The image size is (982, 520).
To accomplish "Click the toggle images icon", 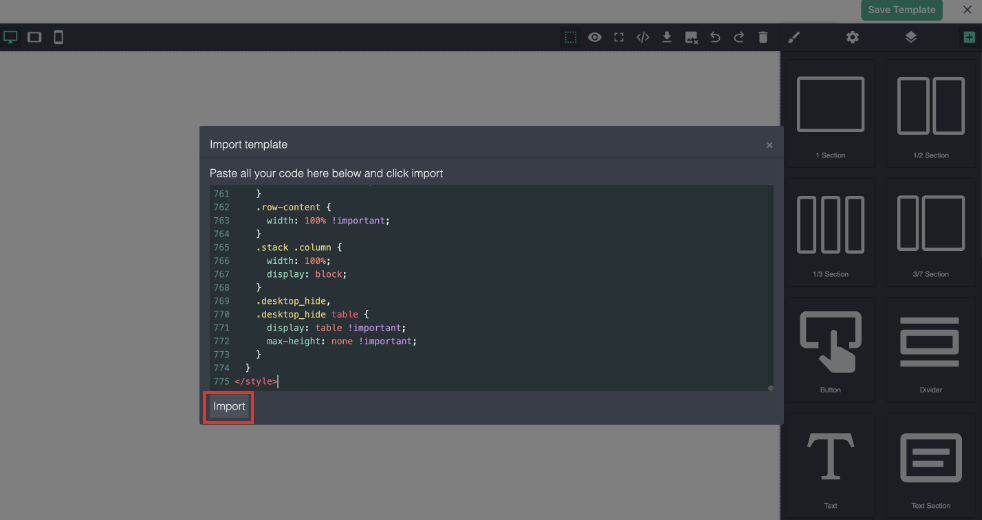I will [691, 37].
